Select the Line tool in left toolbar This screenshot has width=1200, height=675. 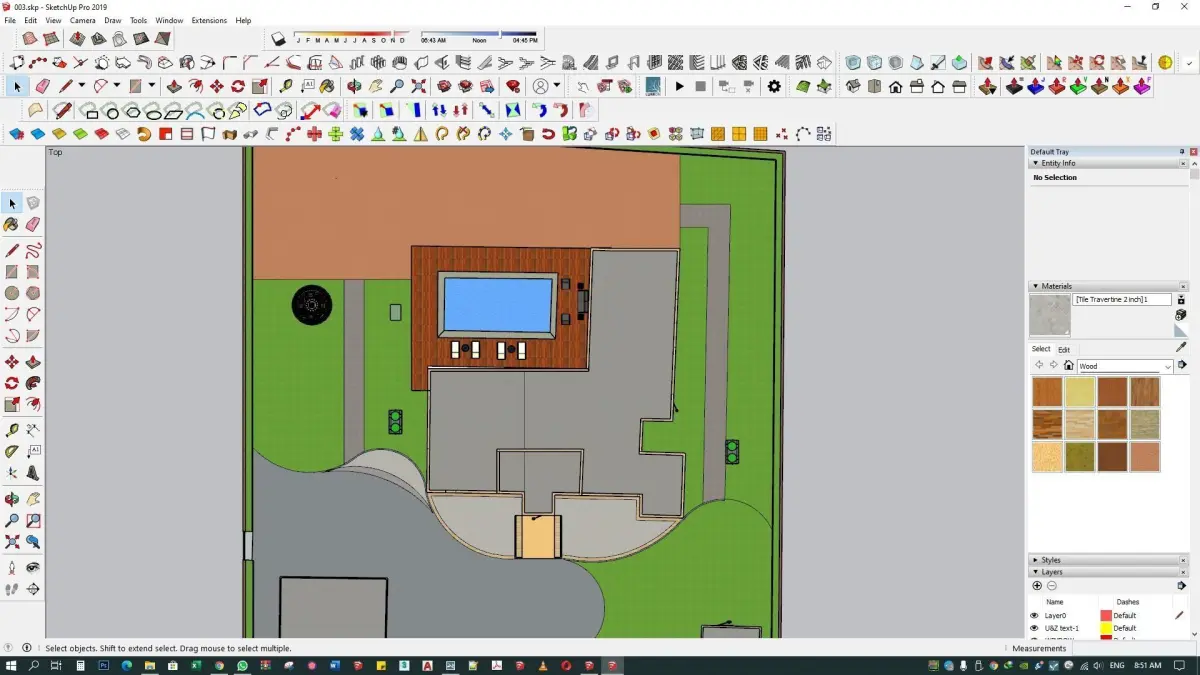click(12, 250)
